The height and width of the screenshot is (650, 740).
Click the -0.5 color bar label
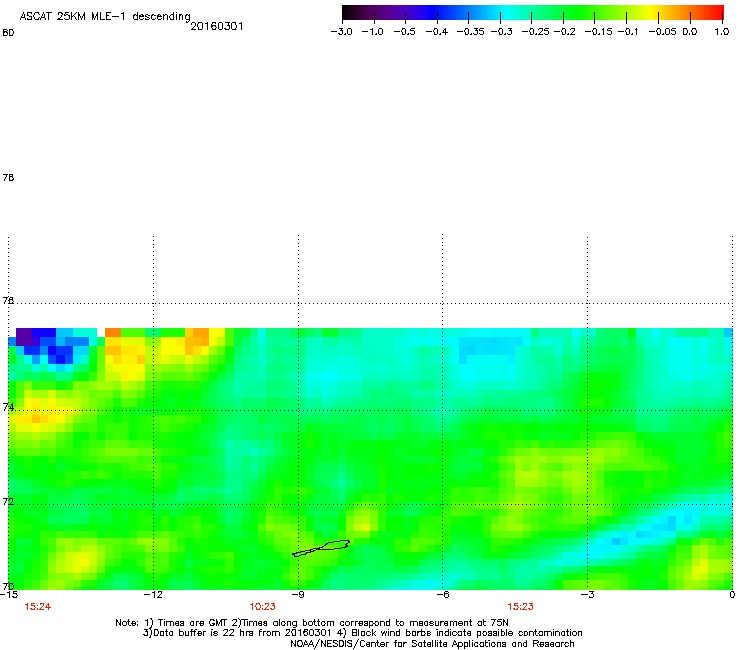[x=404, y=32]
